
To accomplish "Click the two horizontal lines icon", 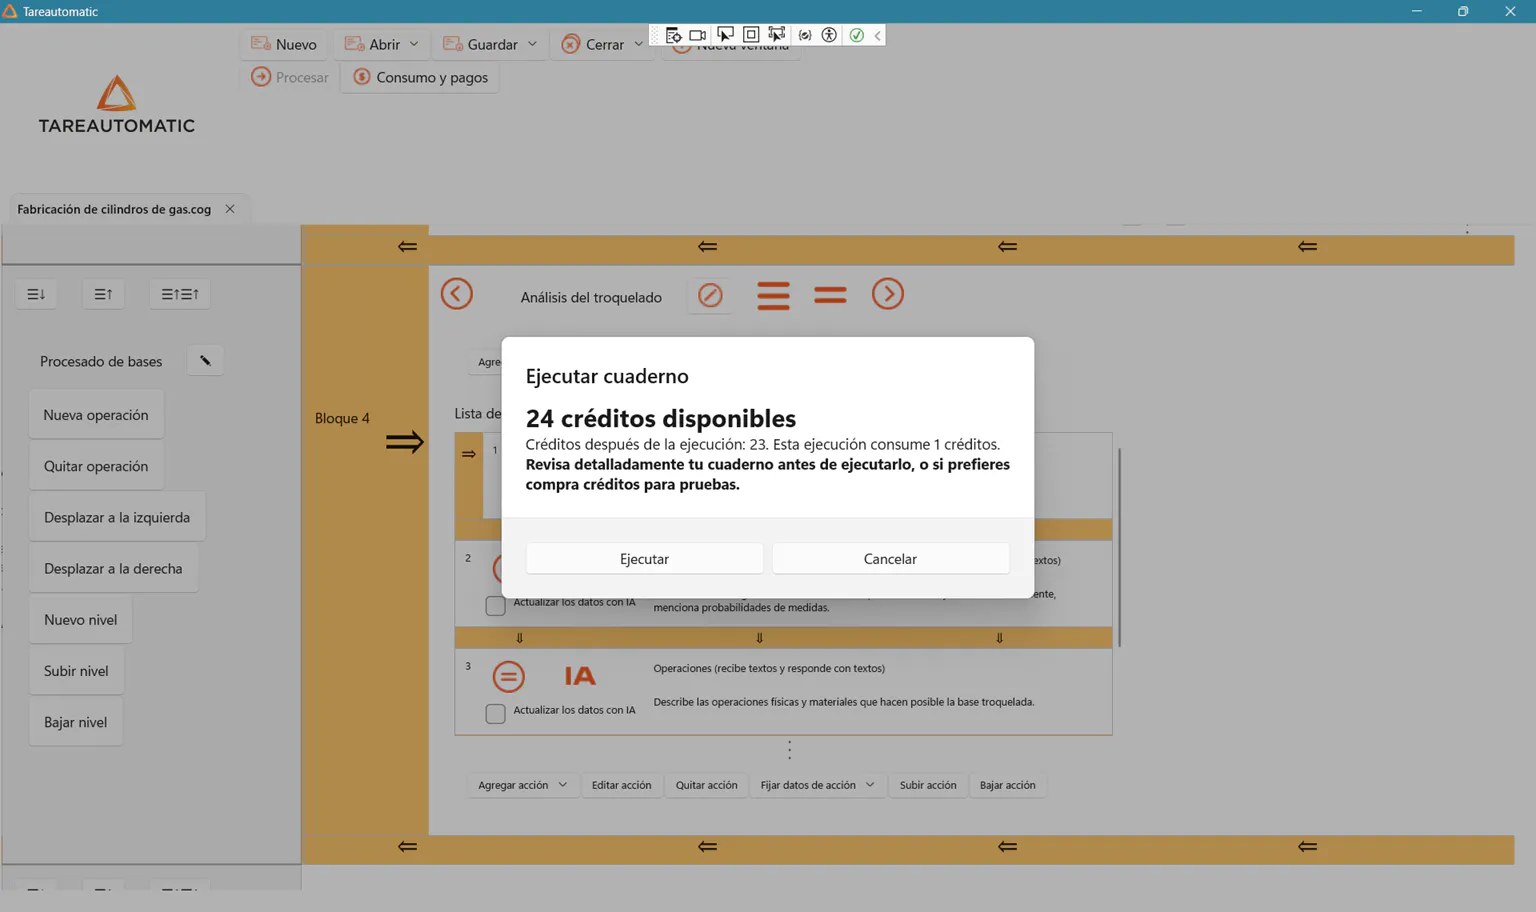I will [830, 295].
